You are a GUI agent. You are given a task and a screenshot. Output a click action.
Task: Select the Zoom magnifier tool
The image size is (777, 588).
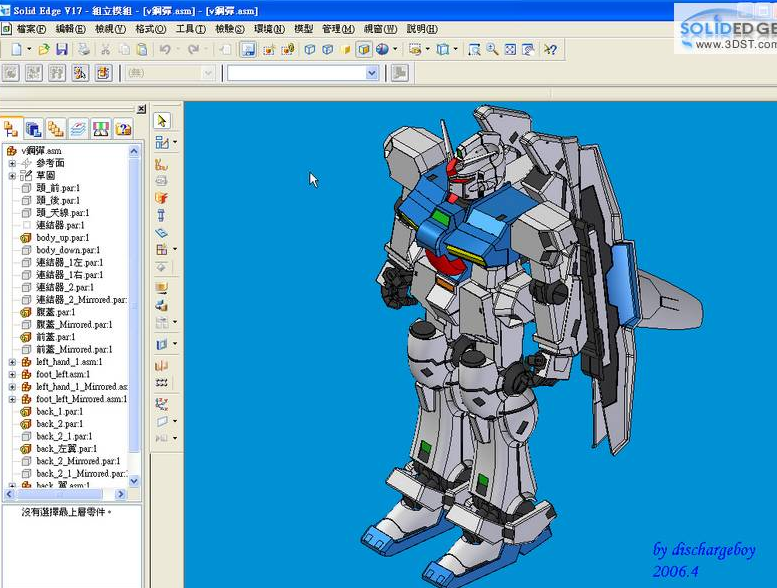[492, 49]
